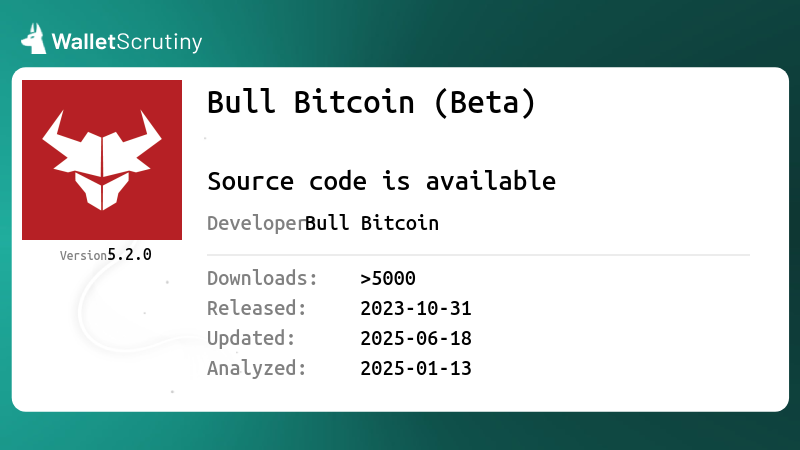Click the horizontal divider below Developer
The height and width of the screenshot is (450, 800).
[479, 255]
